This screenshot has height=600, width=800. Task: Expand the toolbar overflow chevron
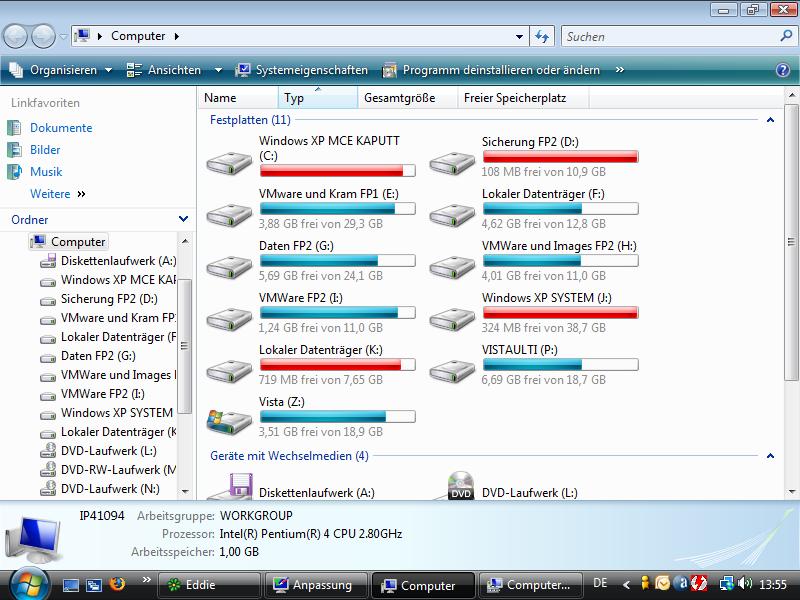tap(620, 70)
